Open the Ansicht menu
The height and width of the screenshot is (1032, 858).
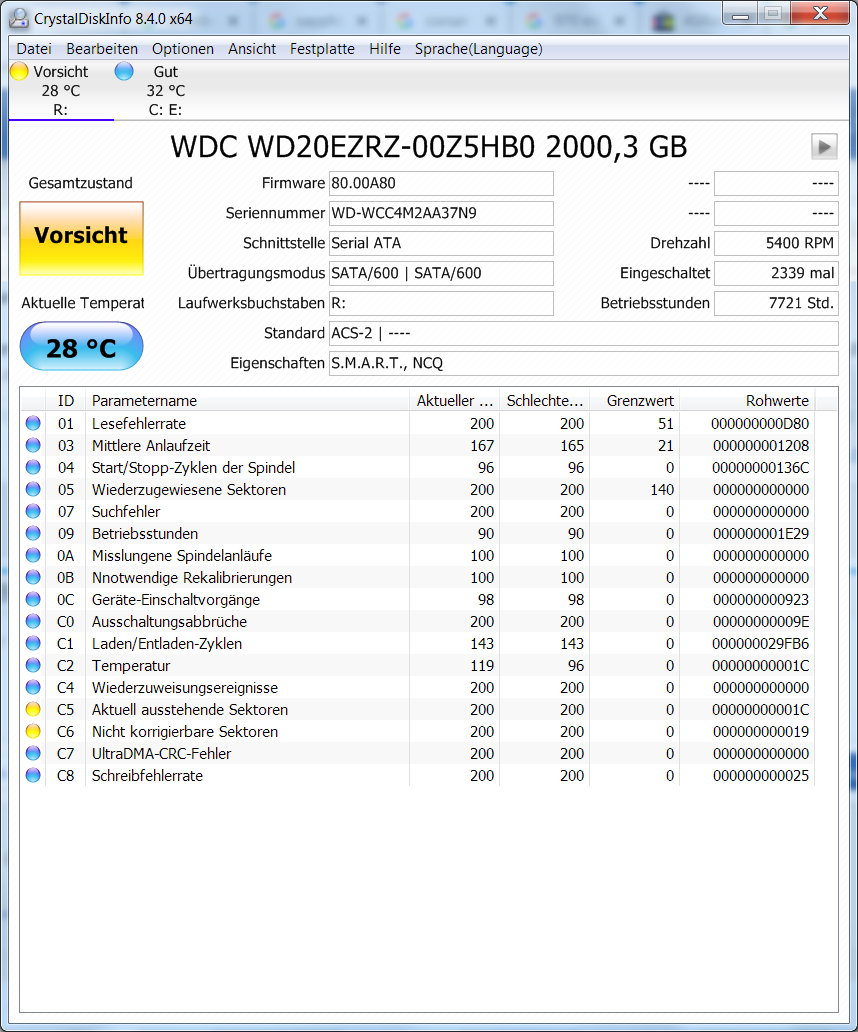(x=252, y=49)
